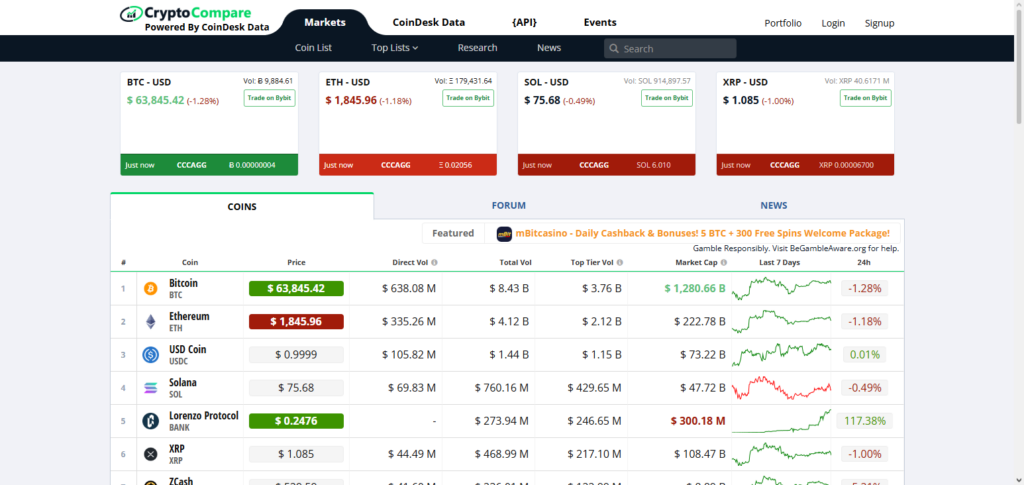
Task: Open News in the dark navigation bar
Action: coord(549,48)
